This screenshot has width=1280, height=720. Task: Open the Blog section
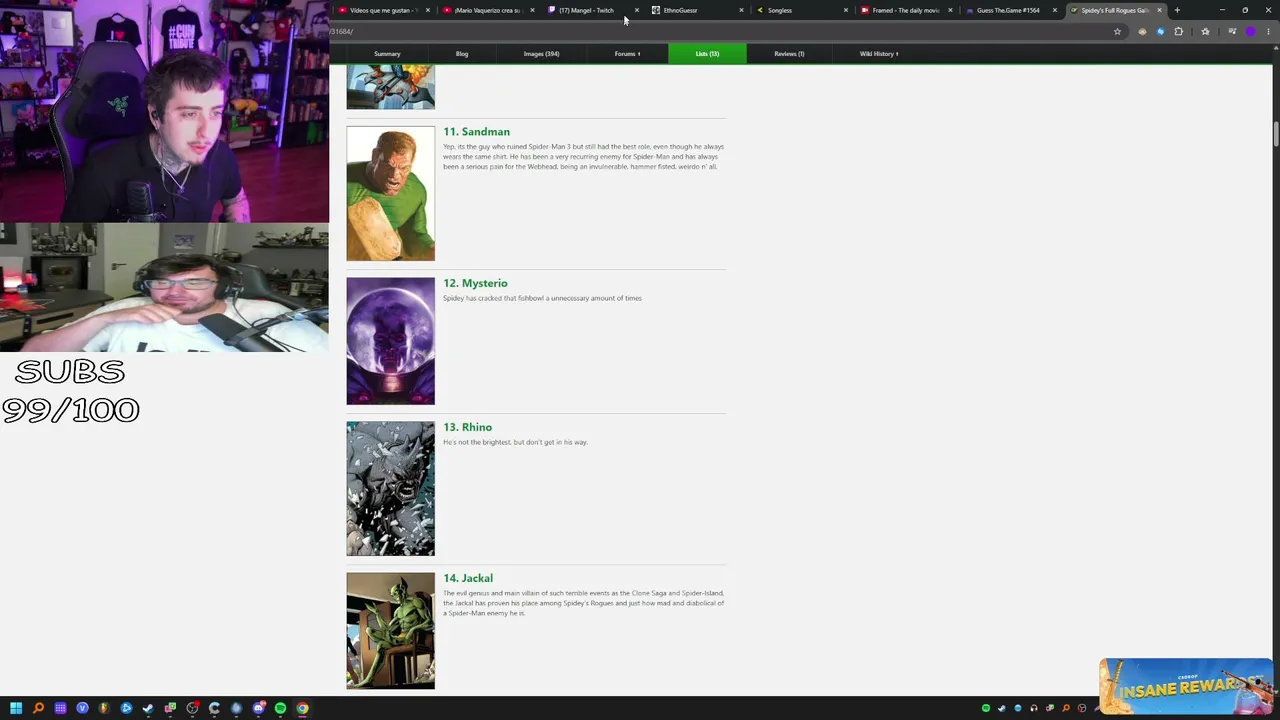point(462,54)
